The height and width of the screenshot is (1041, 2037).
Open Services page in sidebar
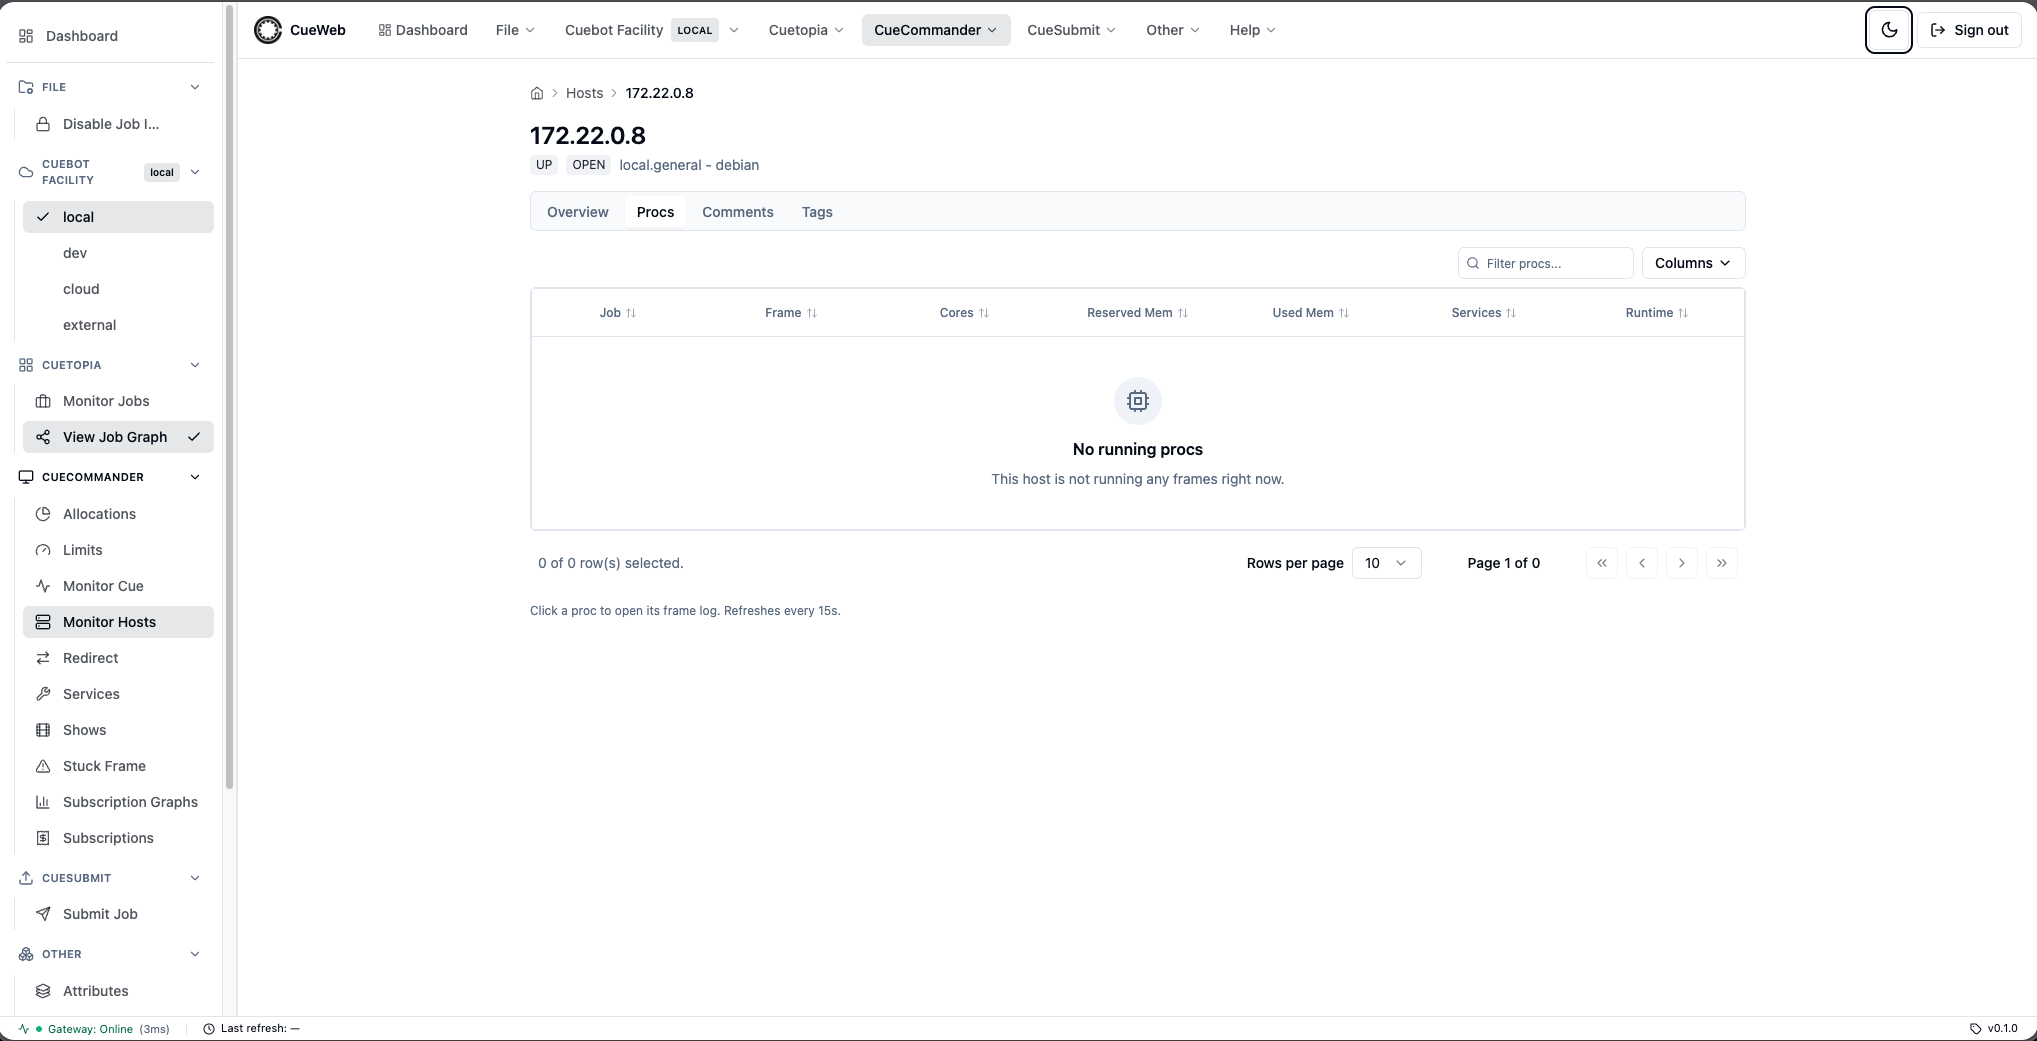pos(118,694)
